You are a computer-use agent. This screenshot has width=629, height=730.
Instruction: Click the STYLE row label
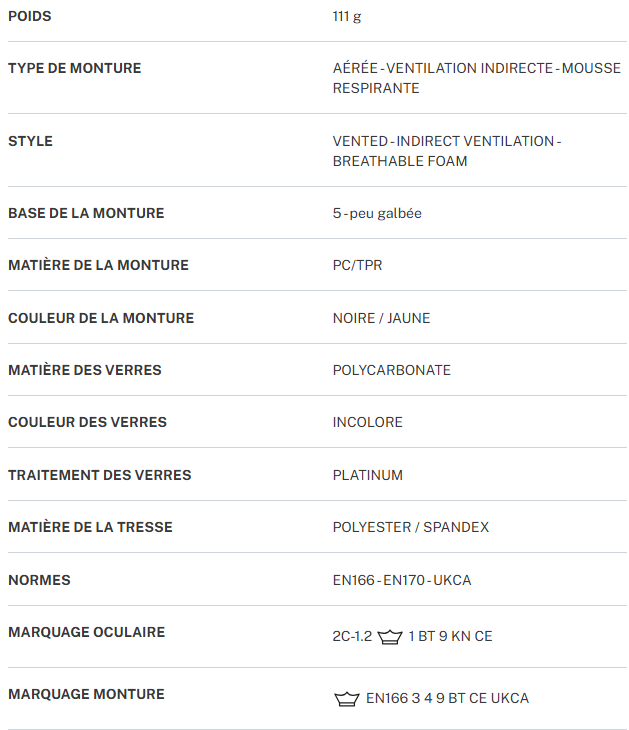31,141
